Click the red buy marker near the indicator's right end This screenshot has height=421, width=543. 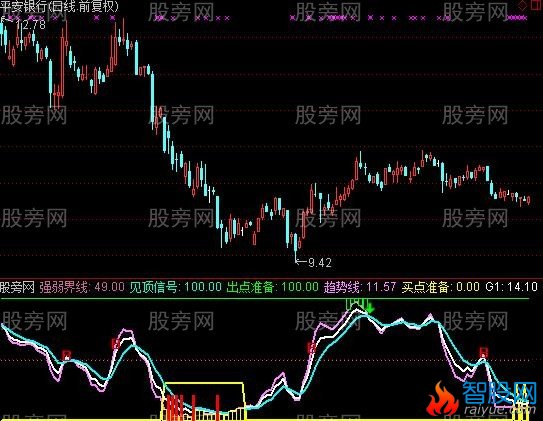point(483,352)
